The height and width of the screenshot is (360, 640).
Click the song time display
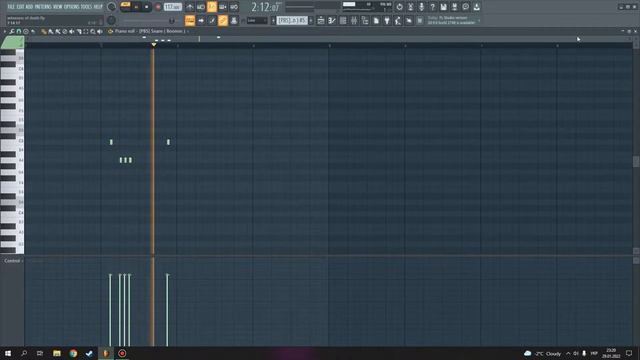pos(266,7)
